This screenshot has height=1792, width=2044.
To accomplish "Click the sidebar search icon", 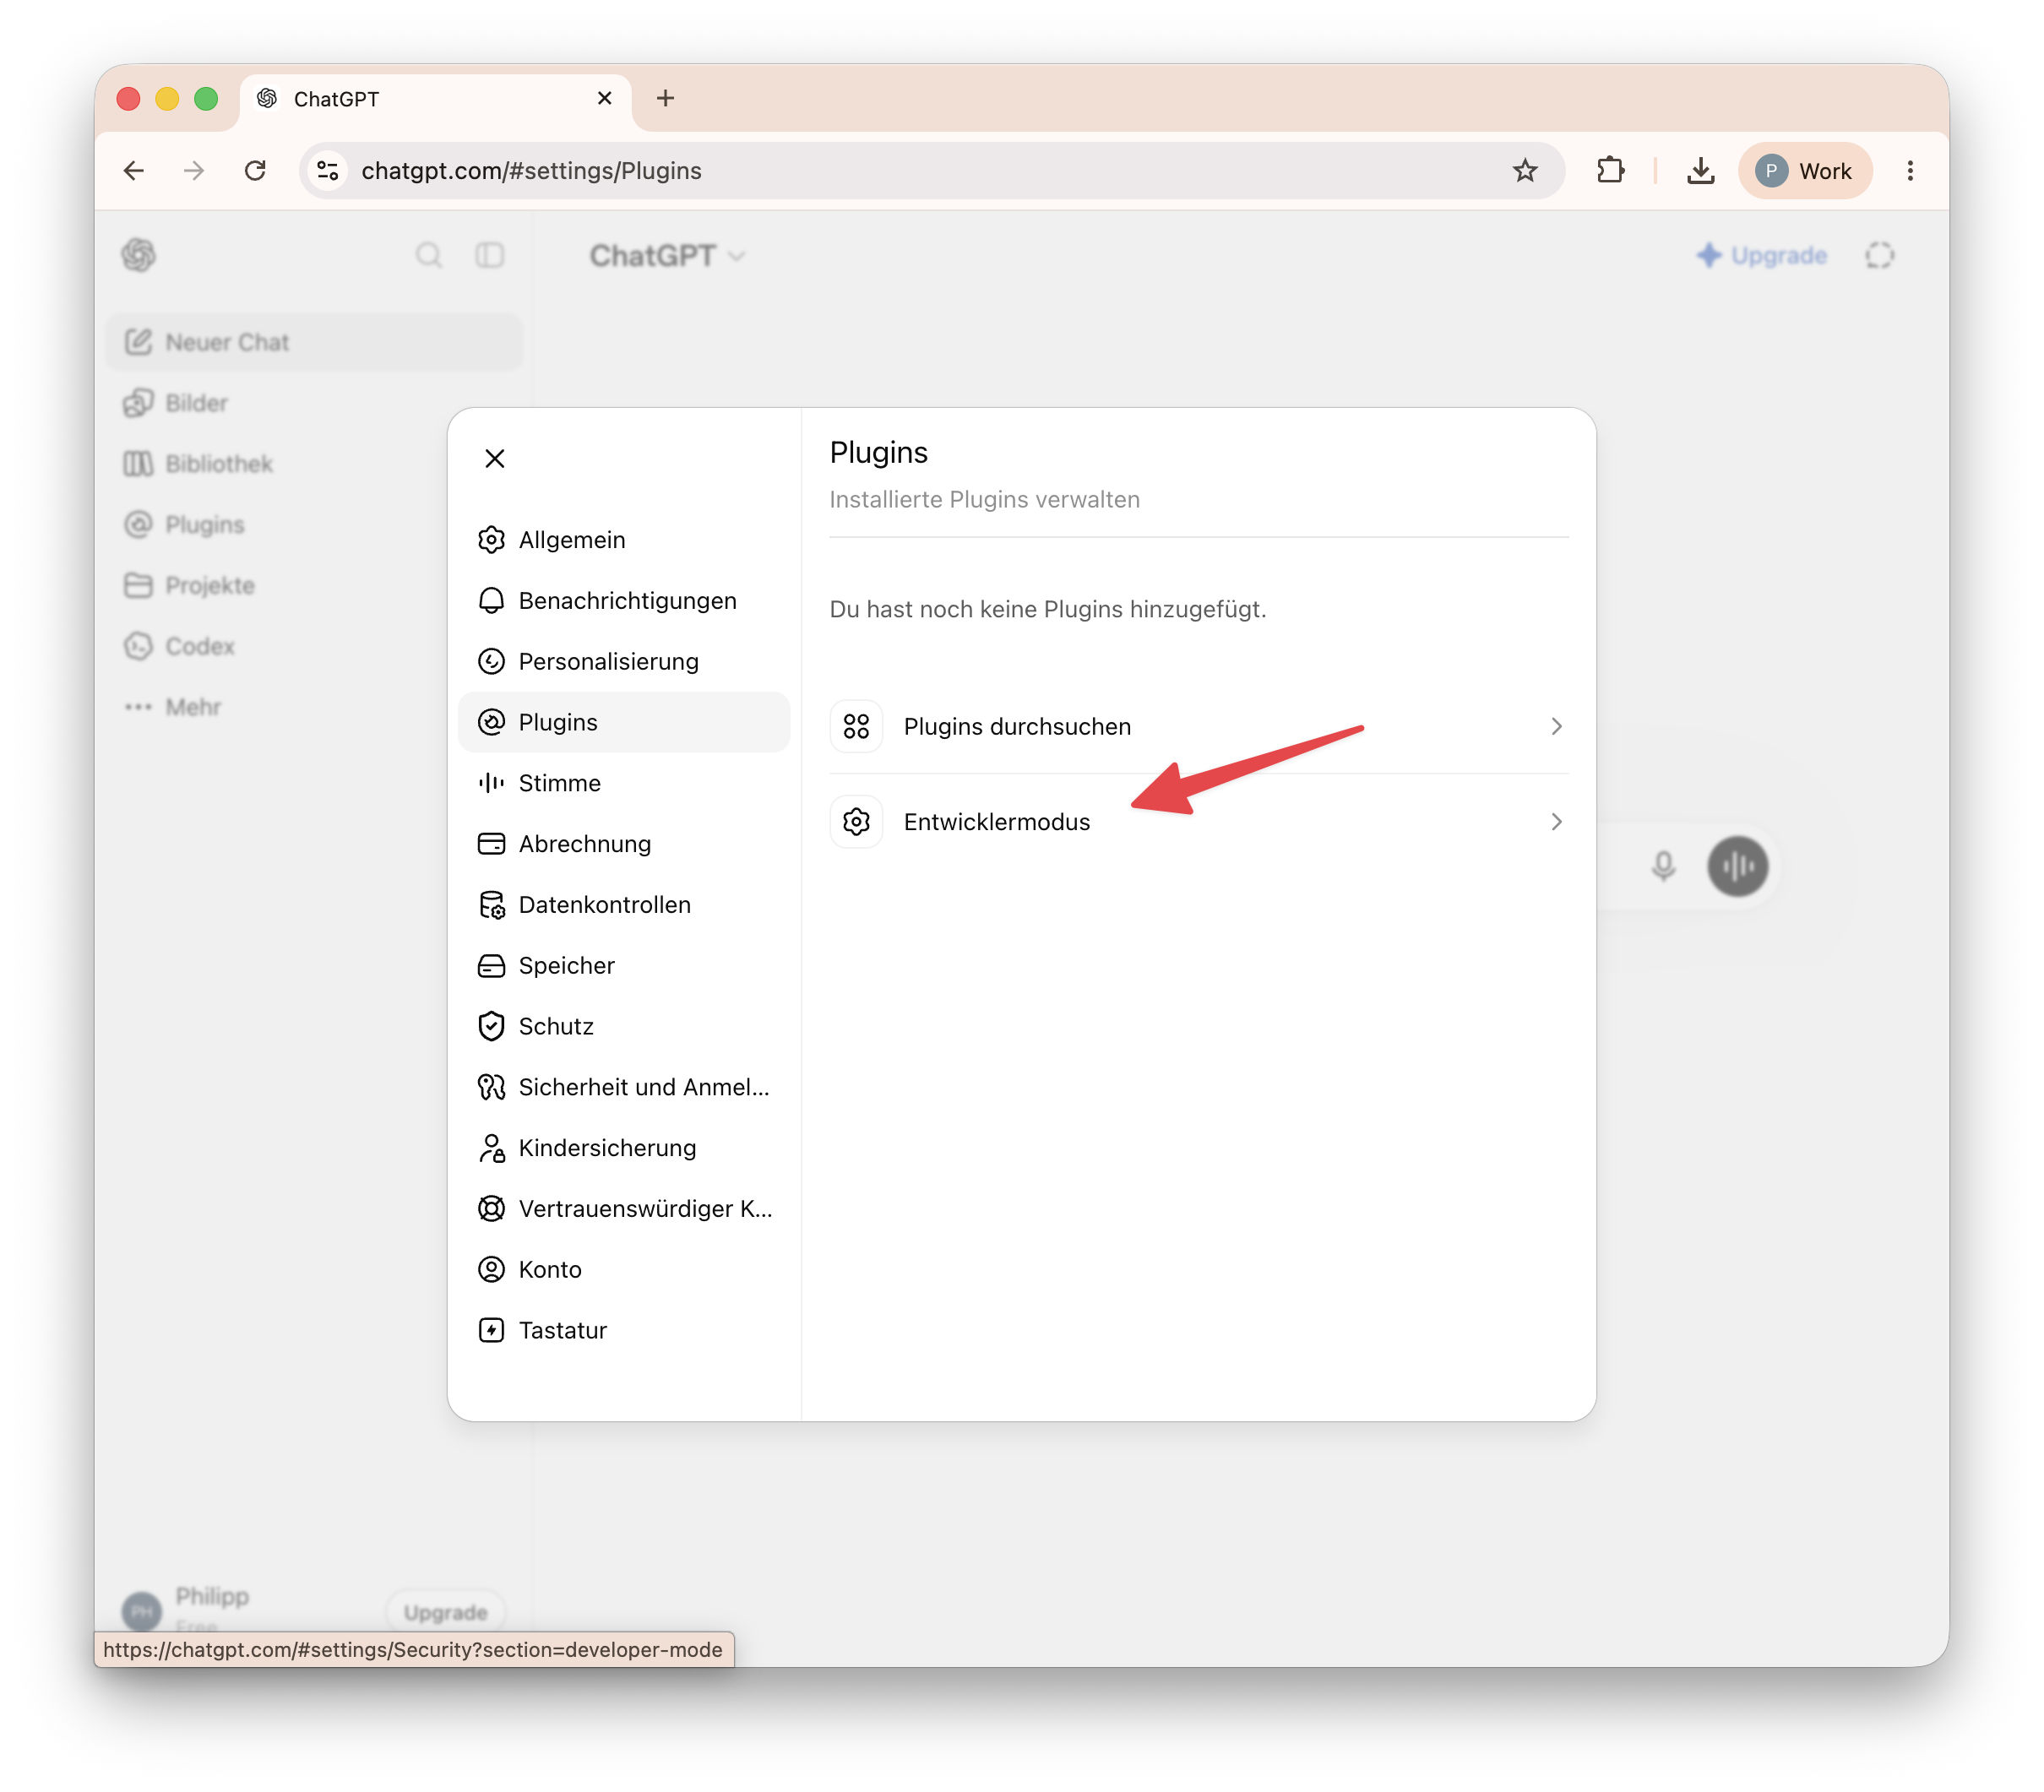I will pyautogui.click(x=428, y=255).
